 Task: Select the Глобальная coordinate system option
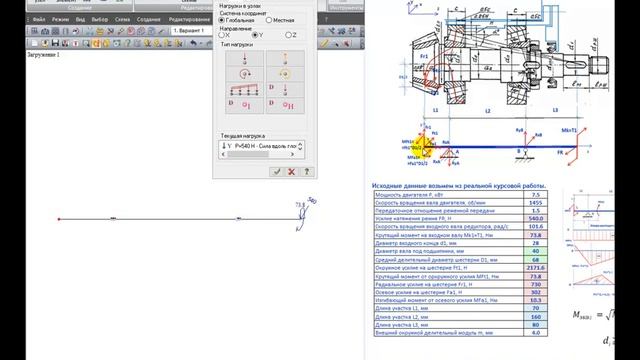coord(237,20)
